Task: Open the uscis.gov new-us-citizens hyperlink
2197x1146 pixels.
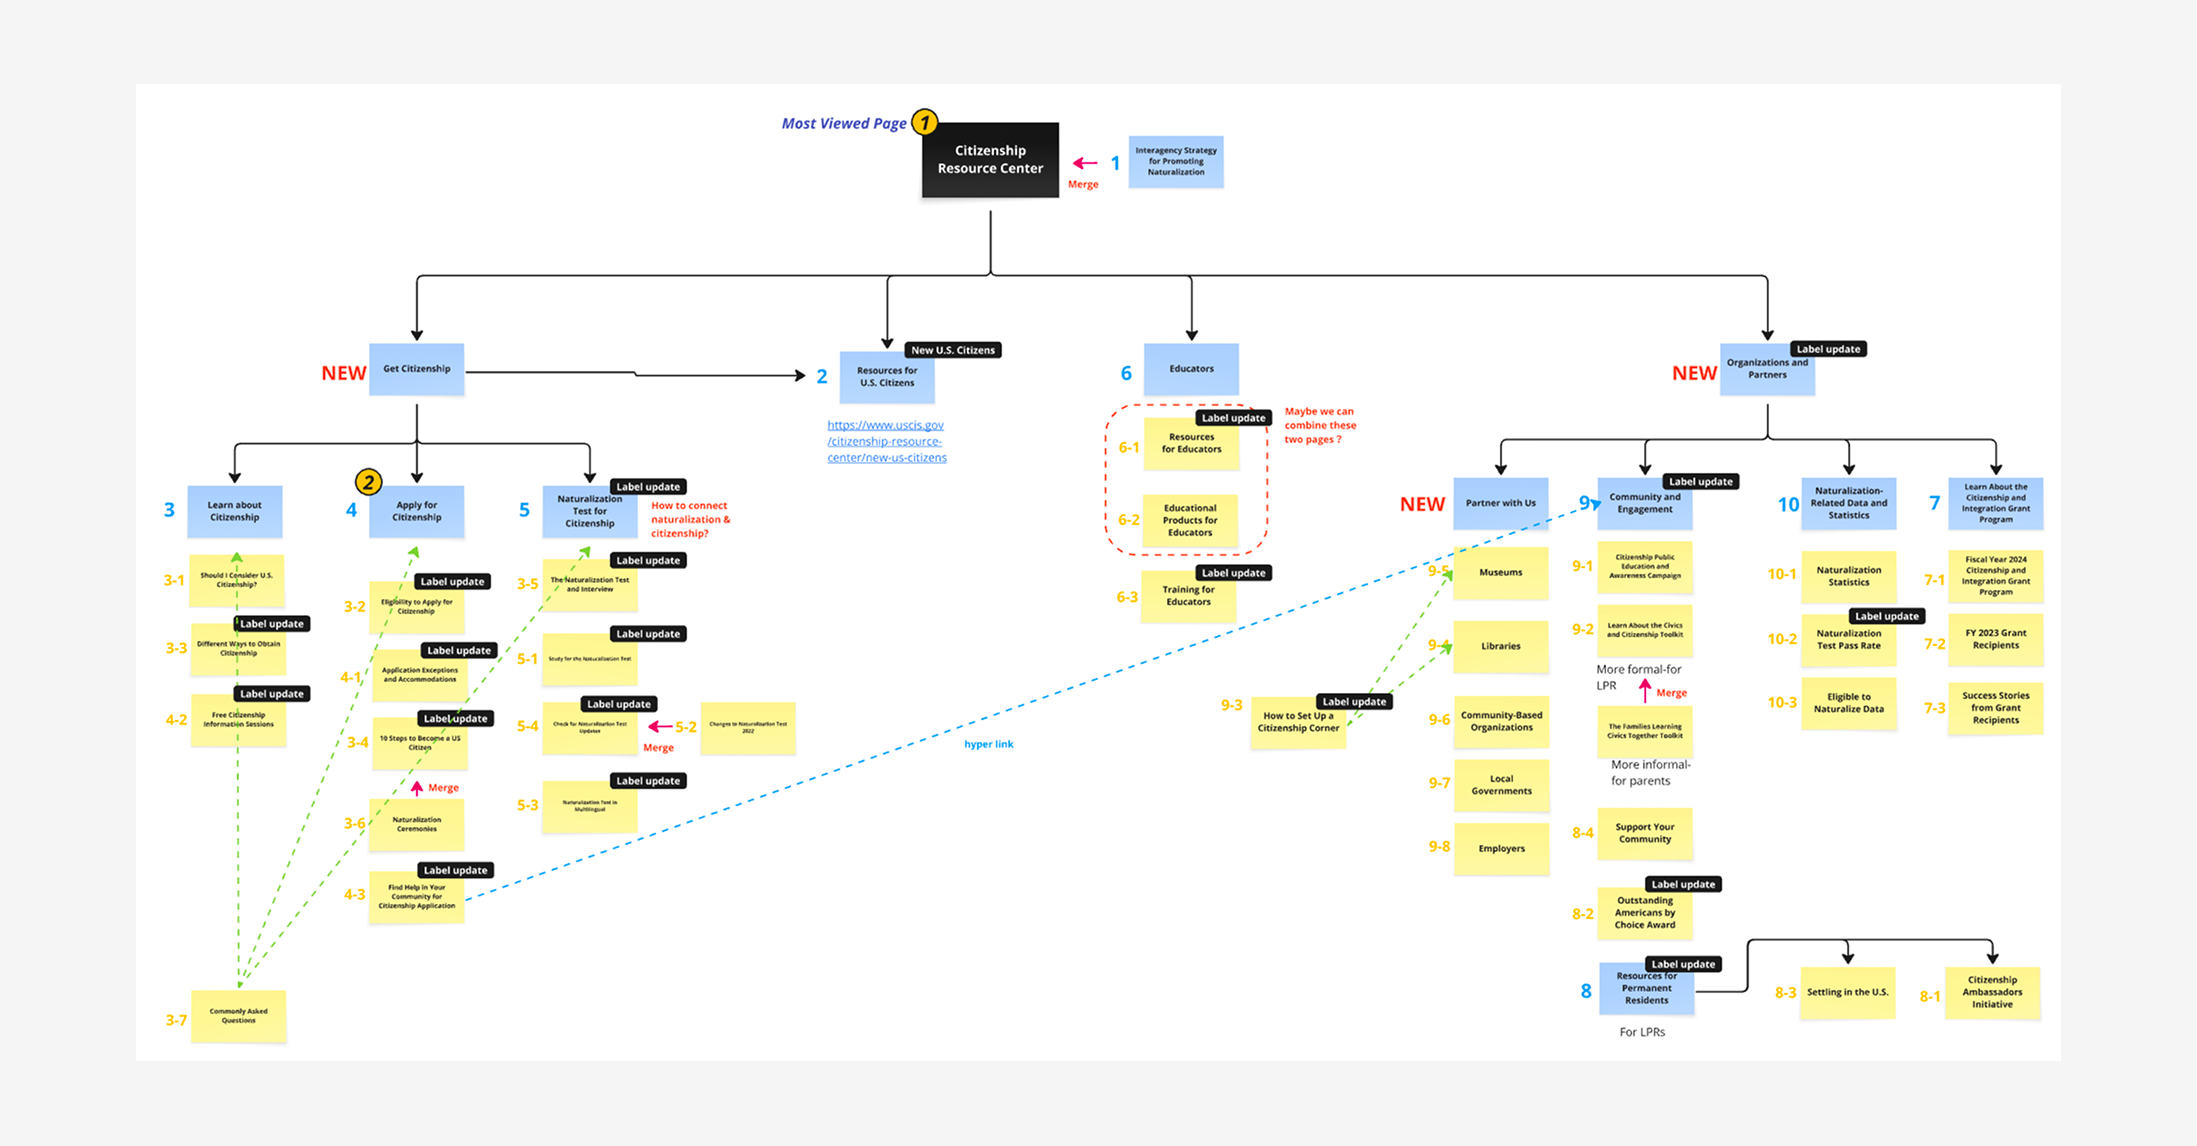Action: [886, 441]
